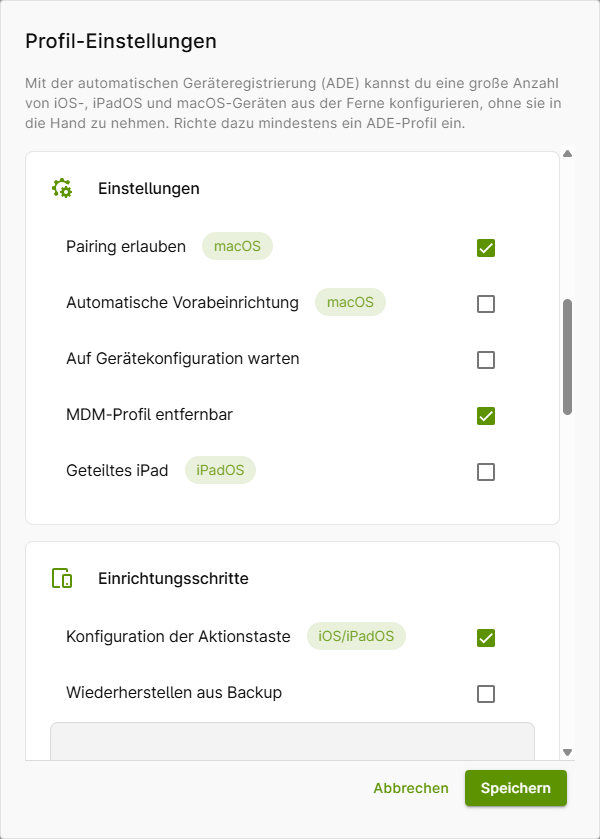Click the green gear icon beside Einstellungen
Screen dimensions: 600x839
(60, 188)
